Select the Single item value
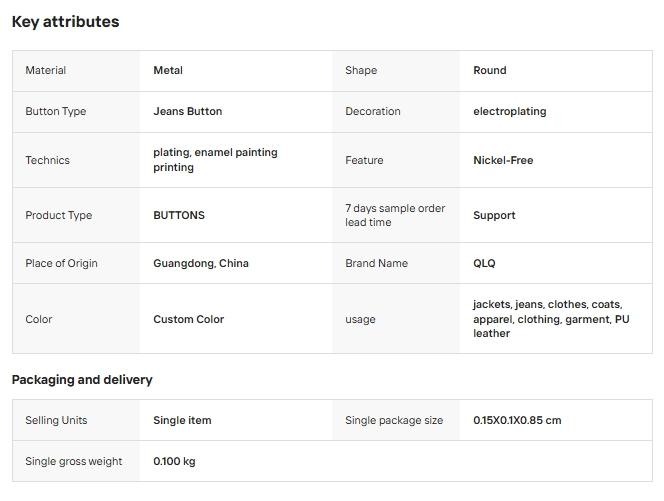The image size is (664, 501). pos(182,421)
